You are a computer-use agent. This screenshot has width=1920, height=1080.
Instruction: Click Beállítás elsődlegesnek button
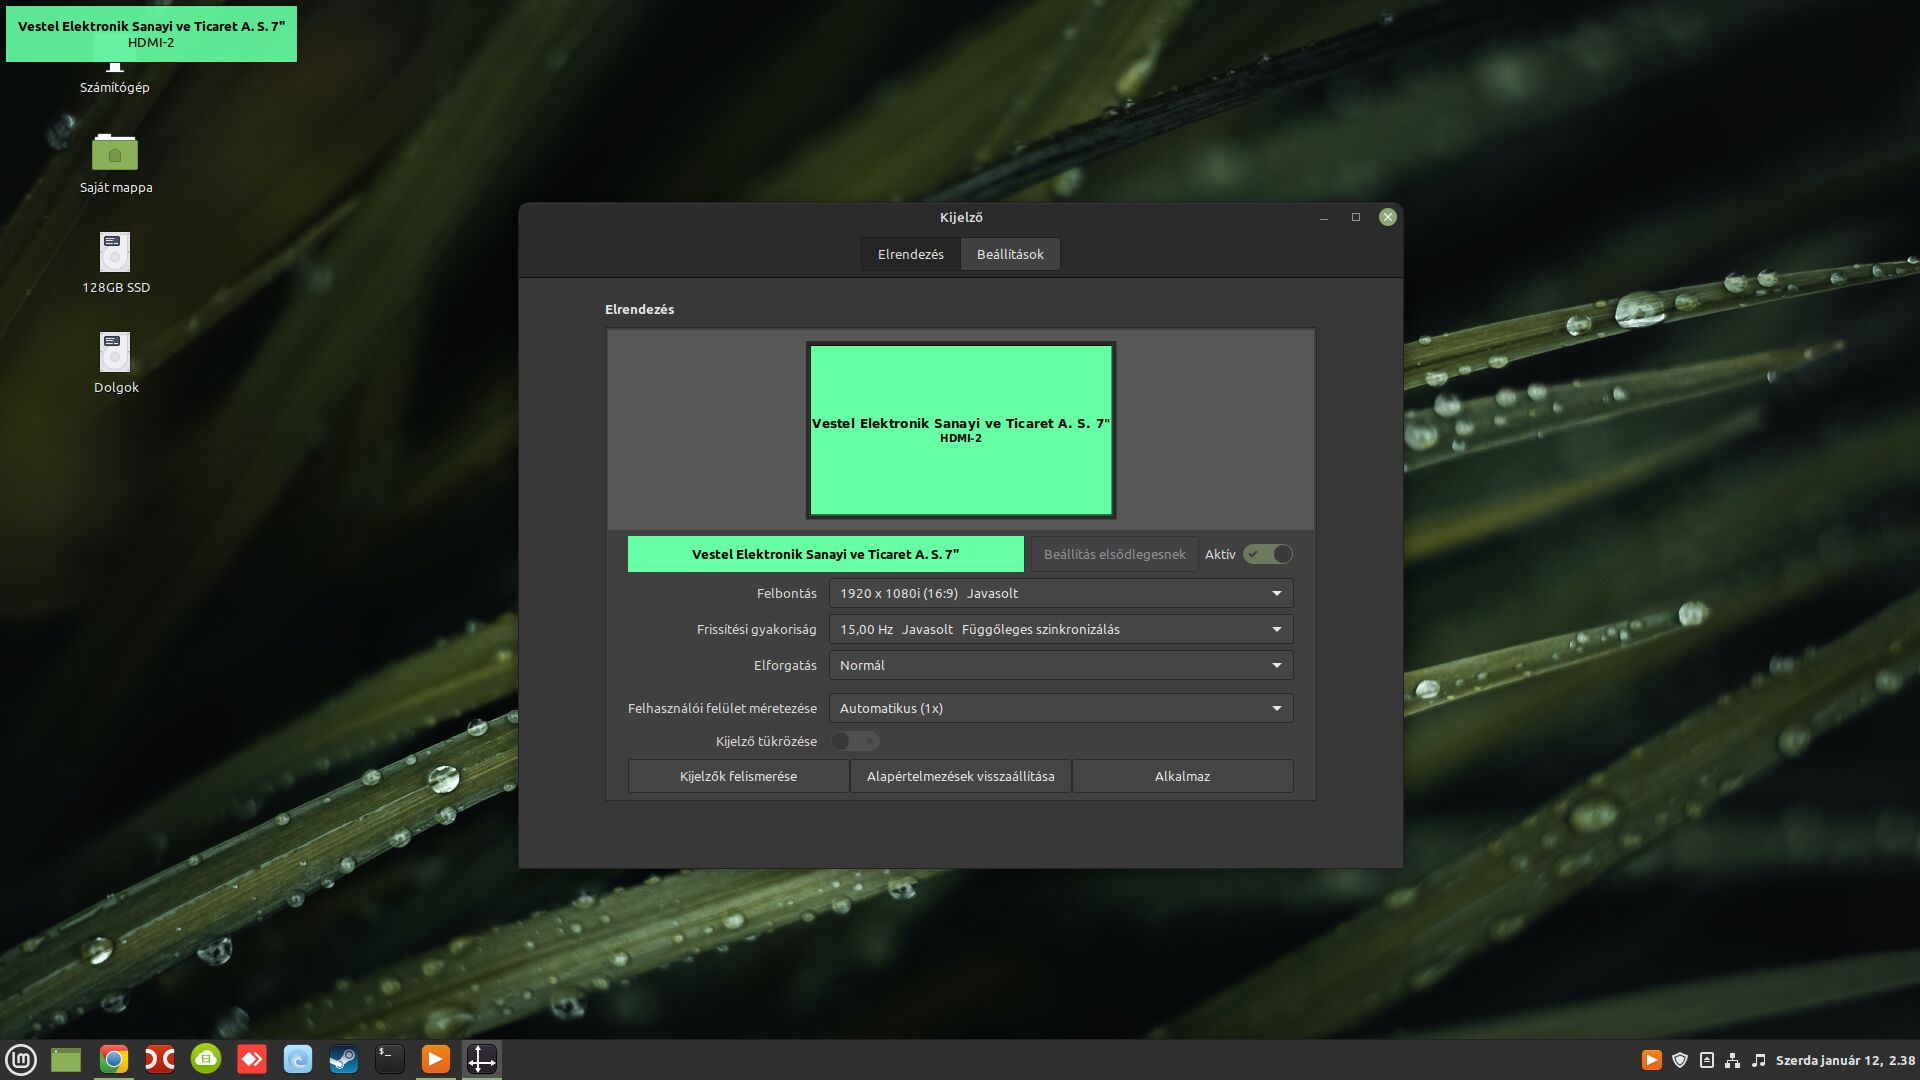(1114, 554)
